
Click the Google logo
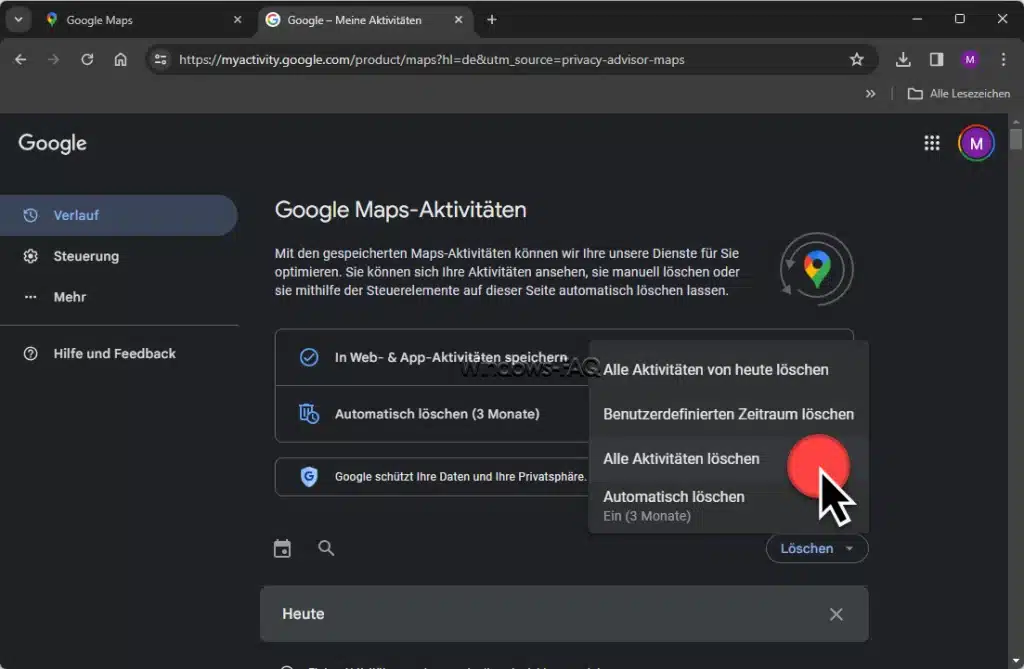pyautogui.click(x=52, y=143)
